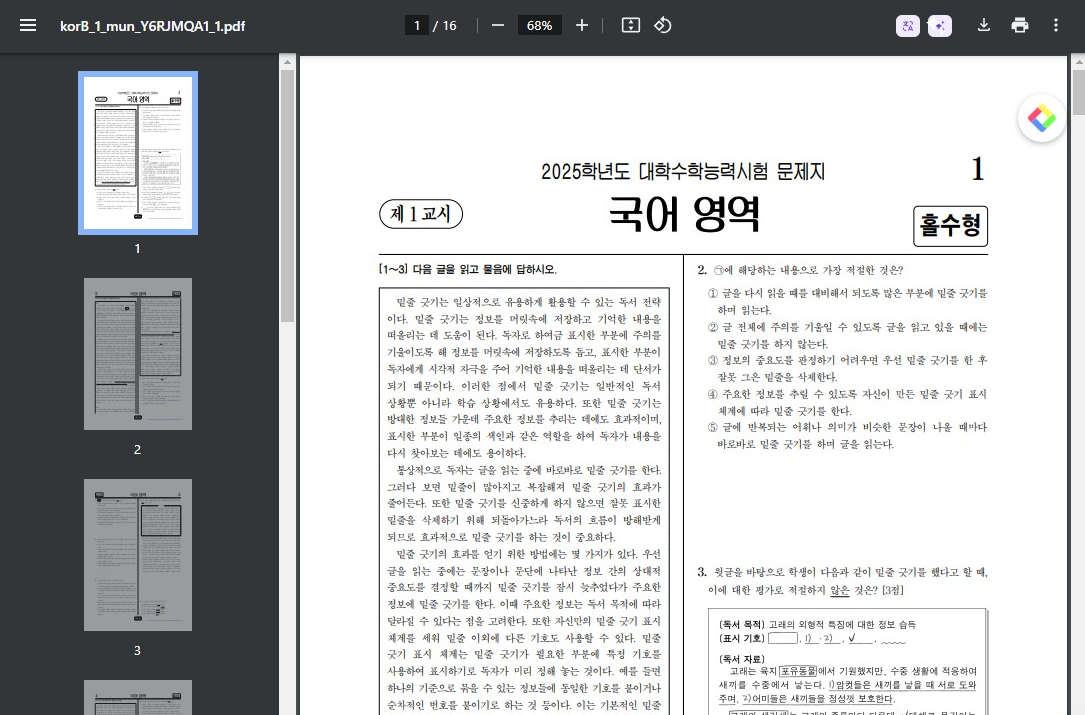Select page 1 thumbnail

138,153
